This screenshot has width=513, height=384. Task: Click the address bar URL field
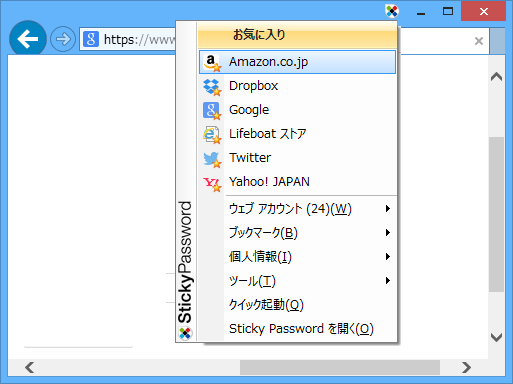click(x=128, y=39)
